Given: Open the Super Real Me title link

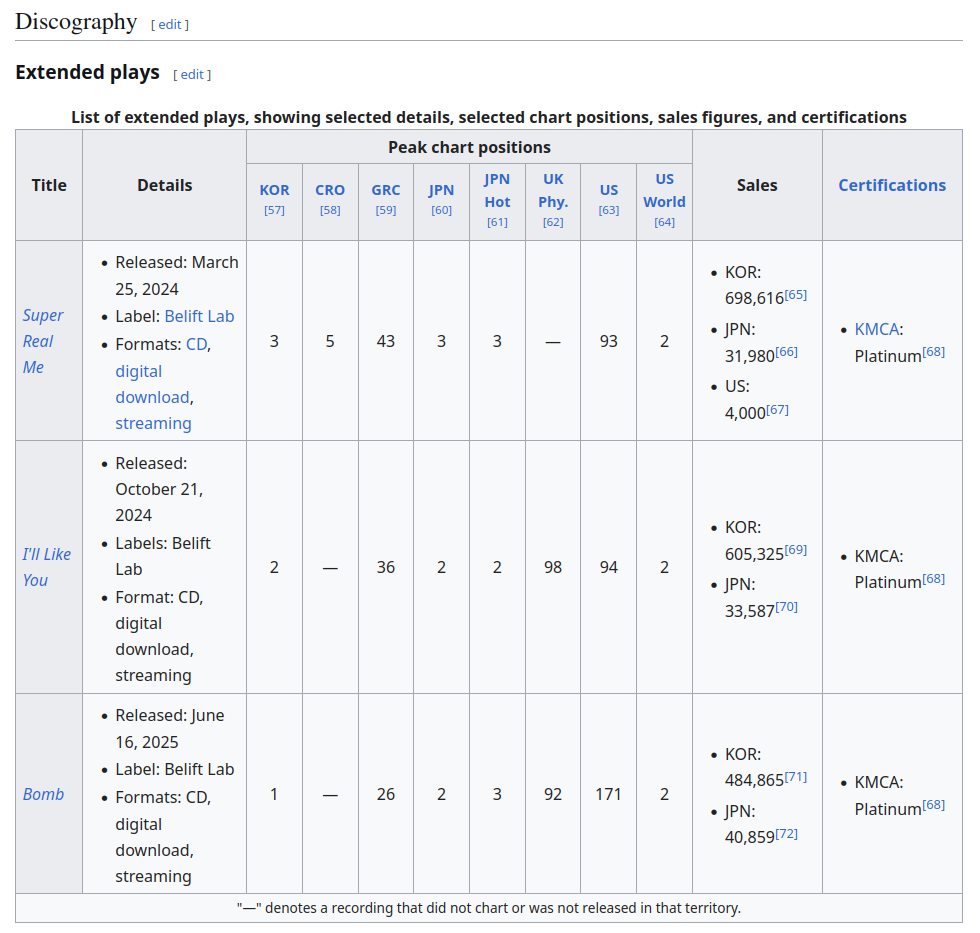Looking at the screenshot, I should [42, 341].
